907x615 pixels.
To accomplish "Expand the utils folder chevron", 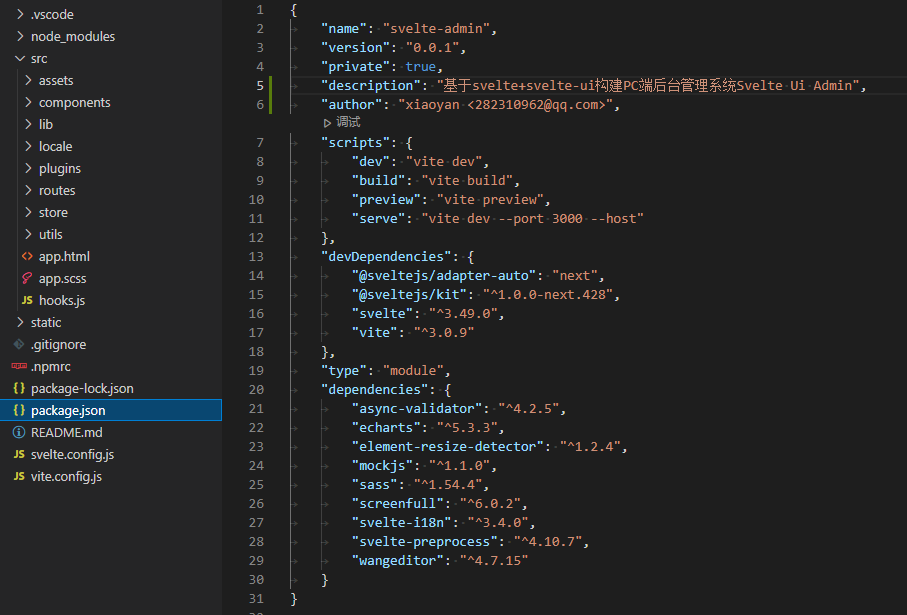I will click(28, 234).
